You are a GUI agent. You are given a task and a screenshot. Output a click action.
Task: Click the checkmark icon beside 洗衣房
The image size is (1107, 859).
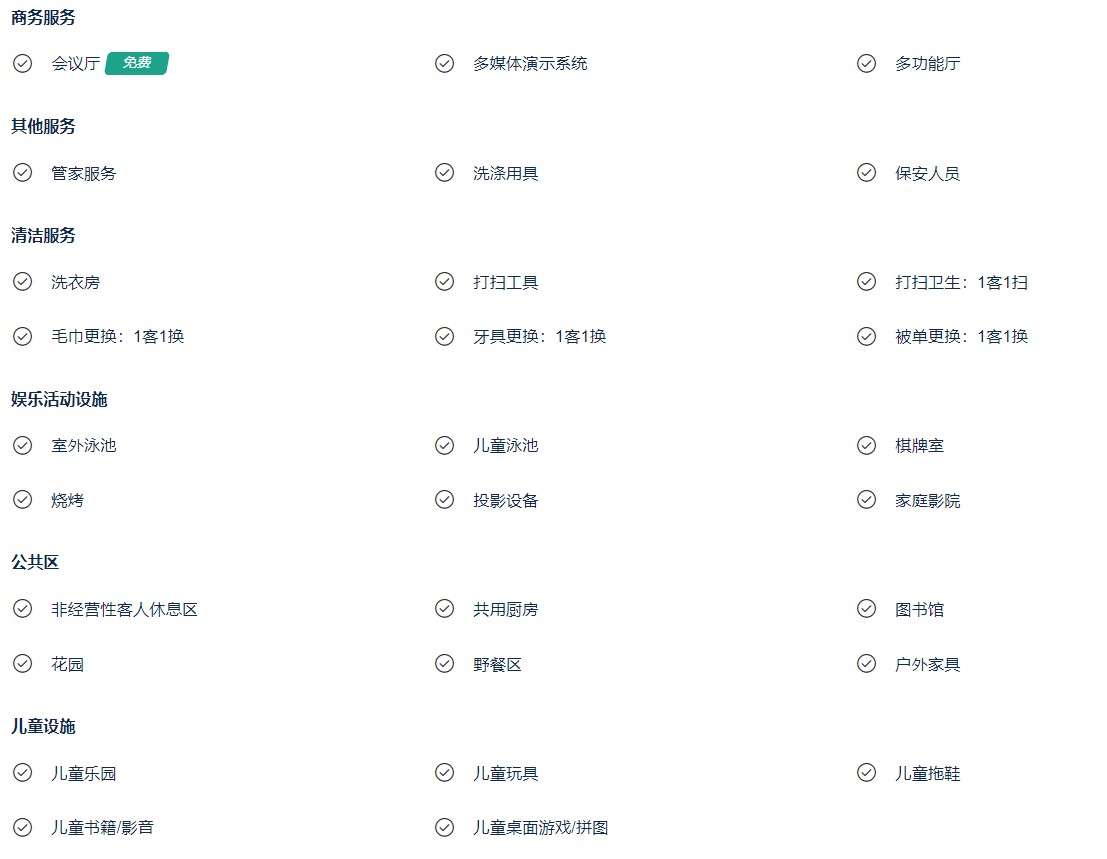pyautogui.click(x=23, y=282)
